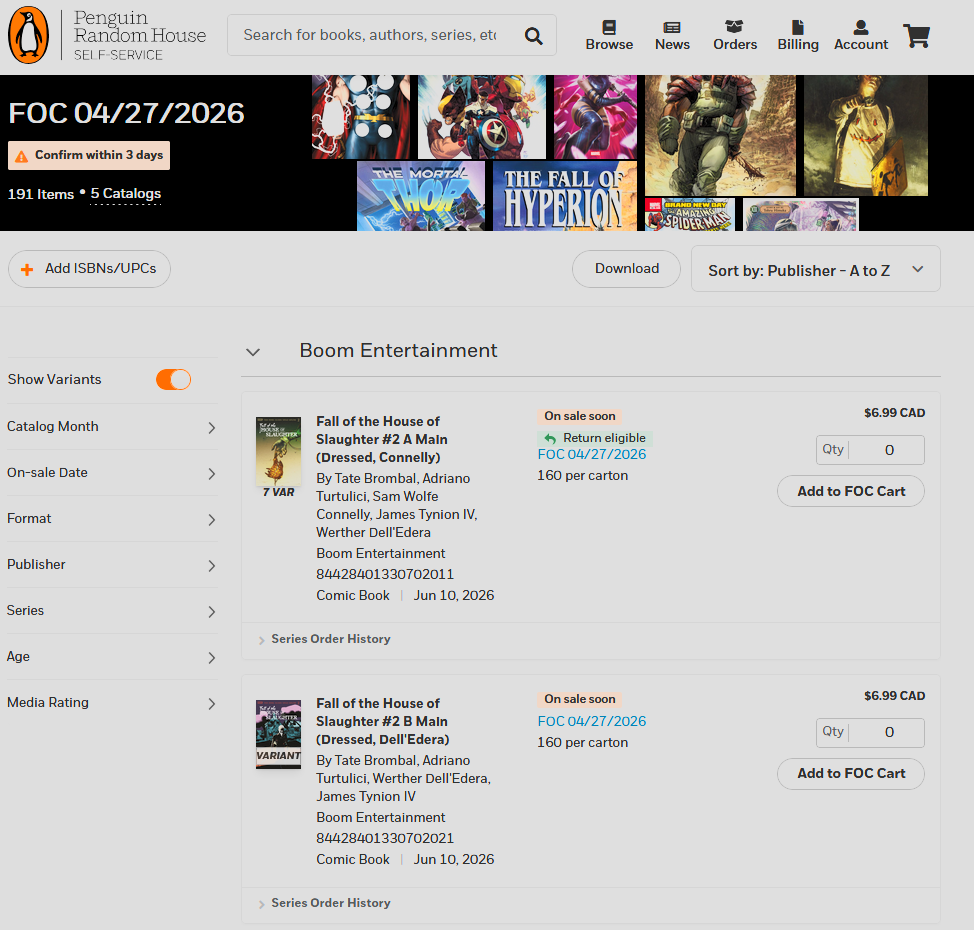Open the 5 Catalogs link

coord(125,194)
